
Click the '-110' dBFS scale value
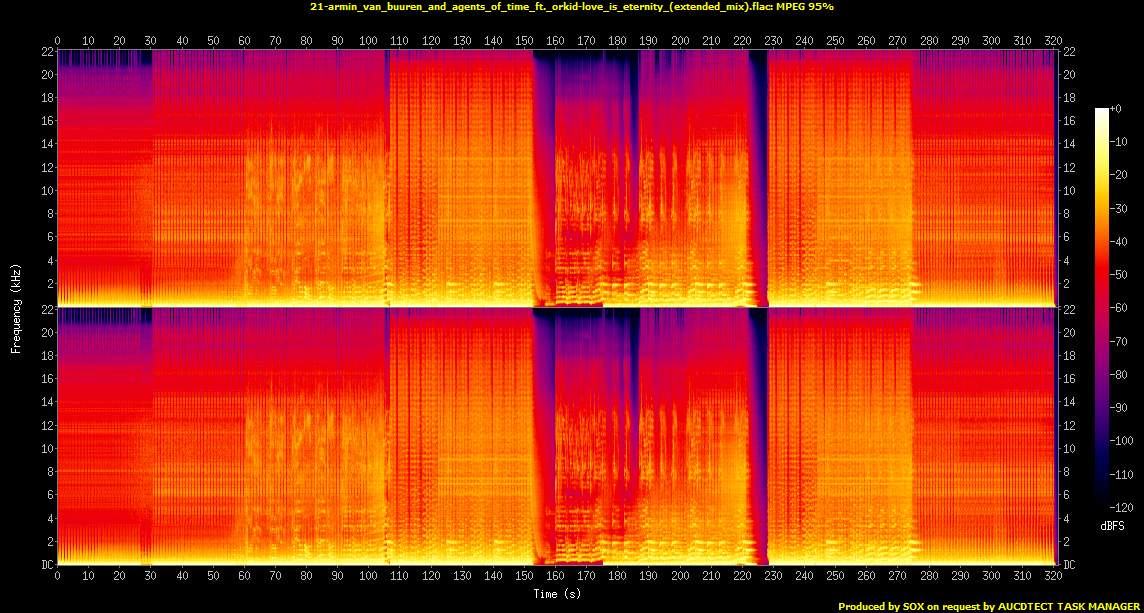1121,474
